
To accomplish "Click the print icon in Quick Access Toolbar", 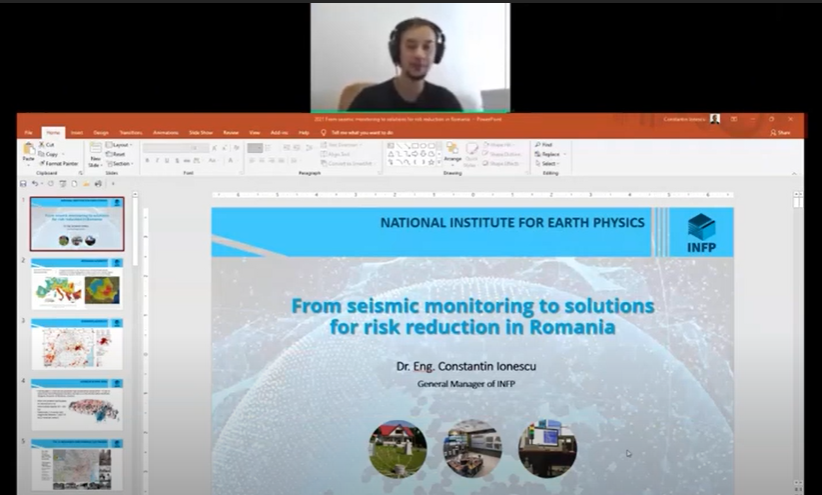I will (98, 184).
